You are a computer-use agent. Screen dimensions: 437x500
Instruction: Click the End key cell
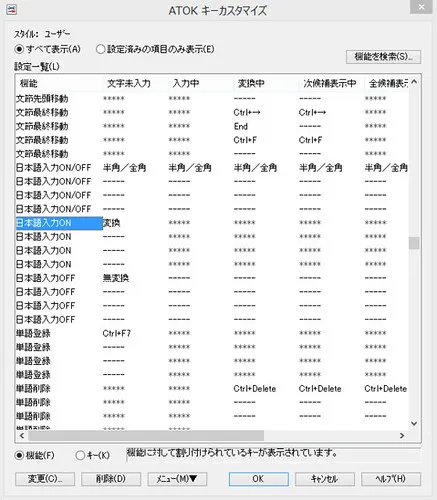pos(241,126)
